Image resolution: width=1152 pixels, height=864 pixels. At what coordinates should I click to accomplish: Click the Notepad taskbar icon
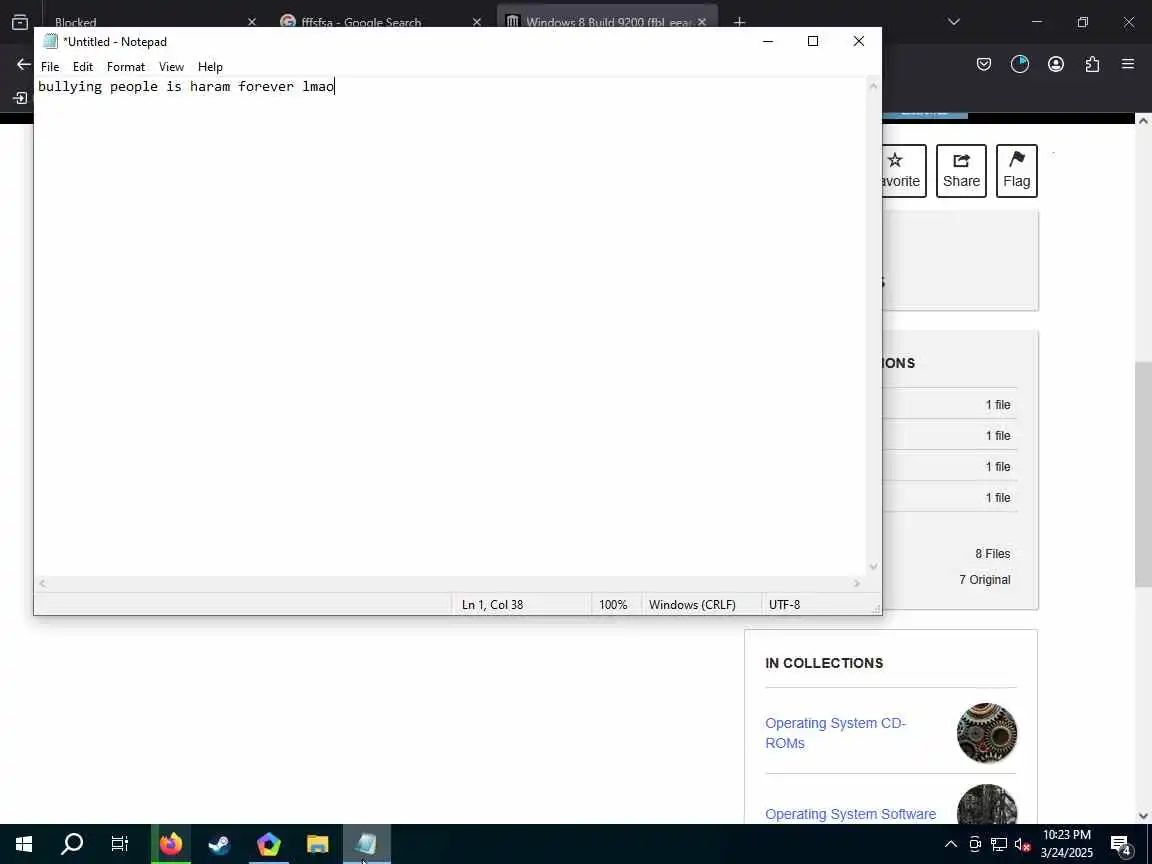pos(367,844)
